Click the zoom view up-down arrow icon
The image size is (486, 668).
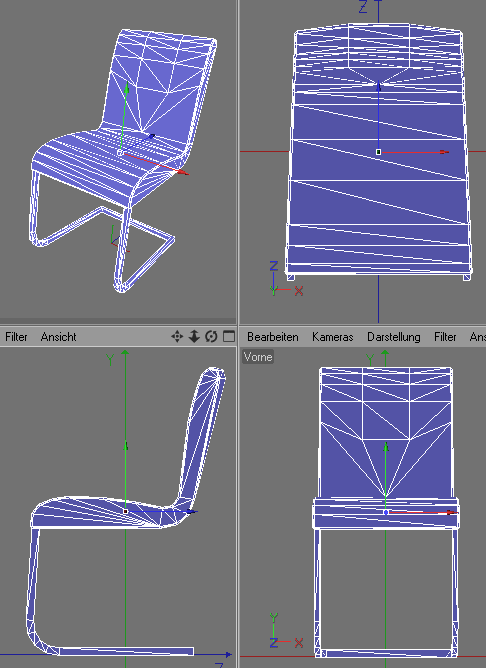(194, 337)
